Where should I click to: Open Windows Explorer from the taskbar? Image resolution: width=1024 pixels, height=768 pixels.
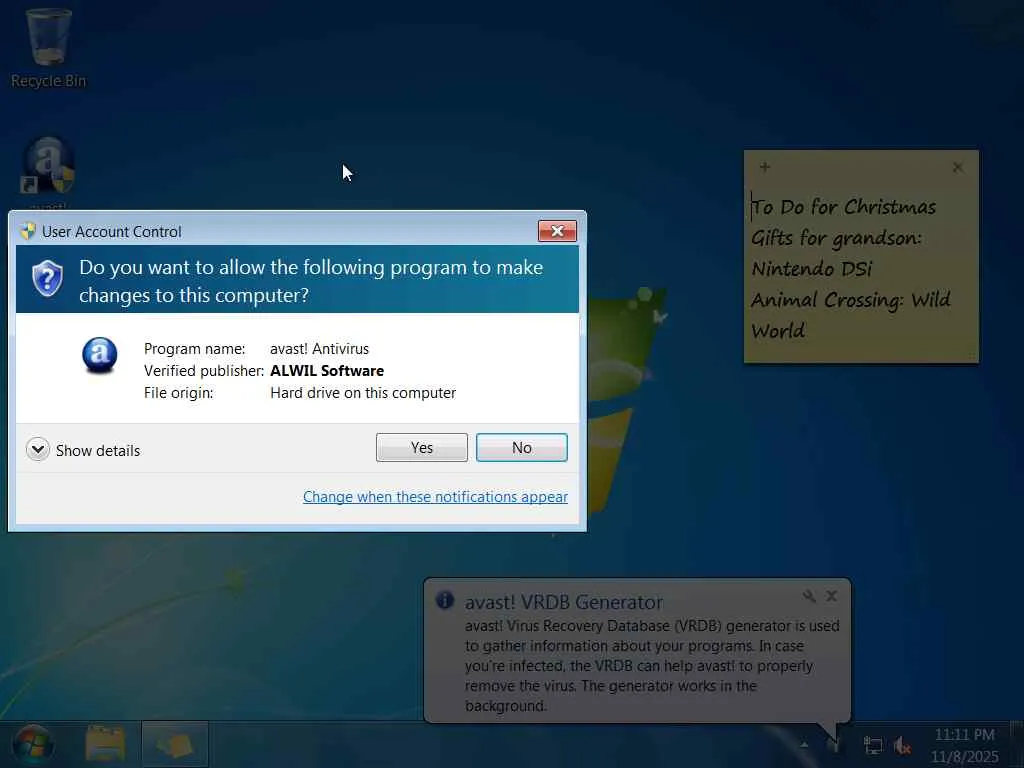[x=105, y=744]
